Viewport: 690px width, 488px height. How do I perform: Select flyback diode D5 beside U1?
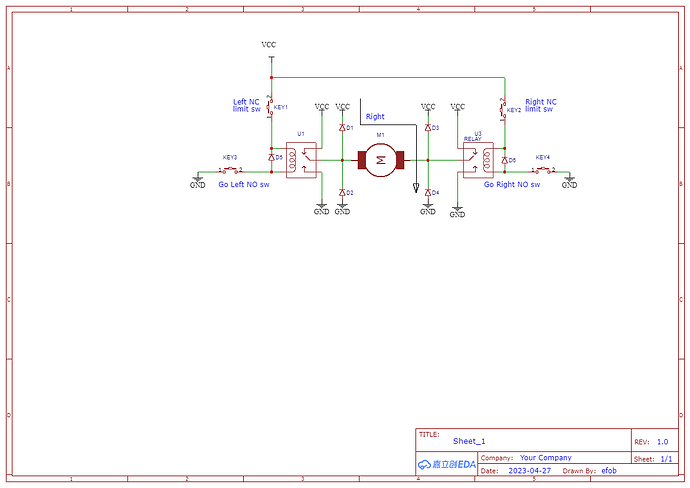click(x=272, y=157)
